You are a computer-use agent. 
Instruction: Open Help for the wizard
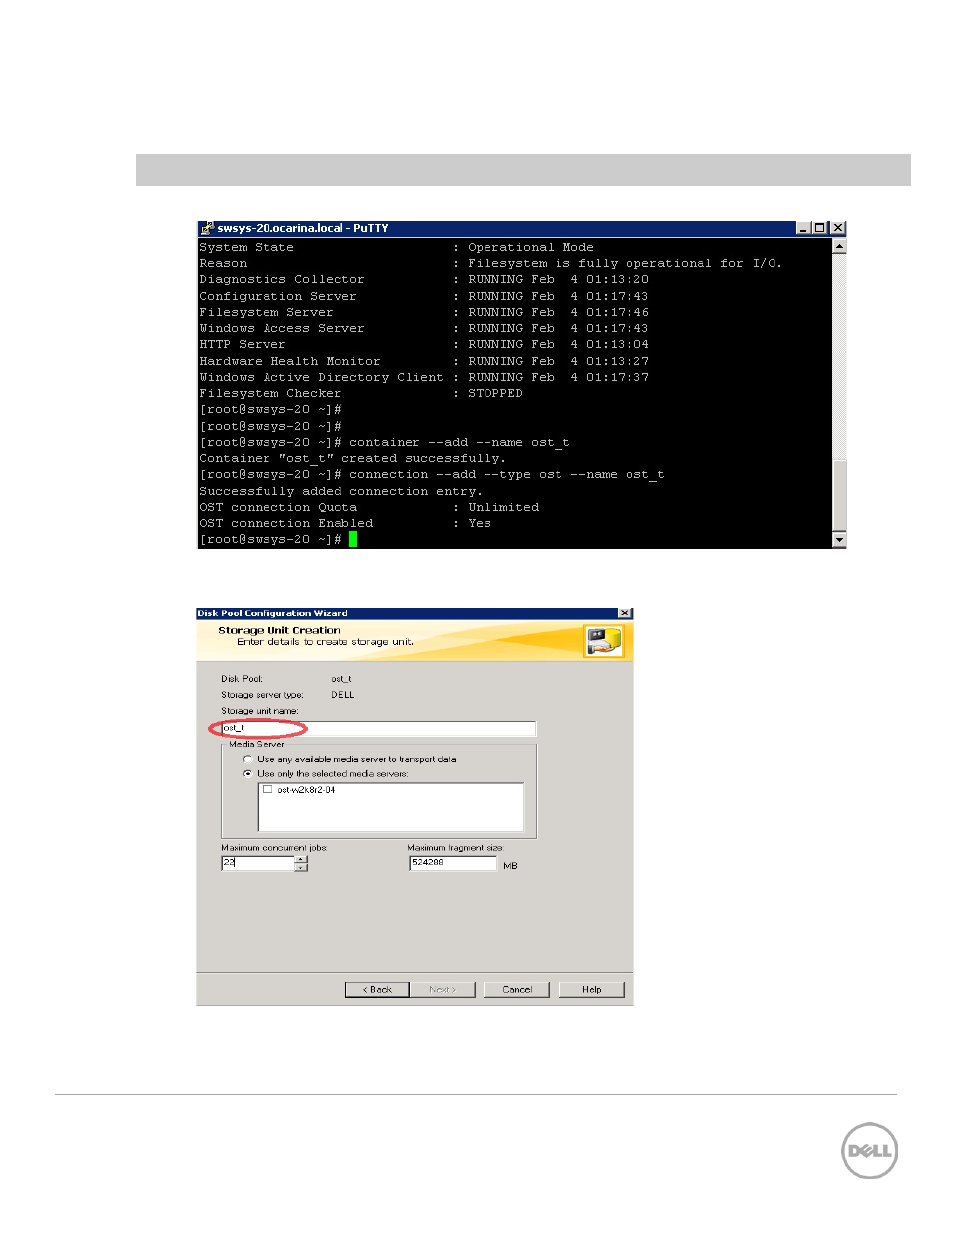pos(592,989)
